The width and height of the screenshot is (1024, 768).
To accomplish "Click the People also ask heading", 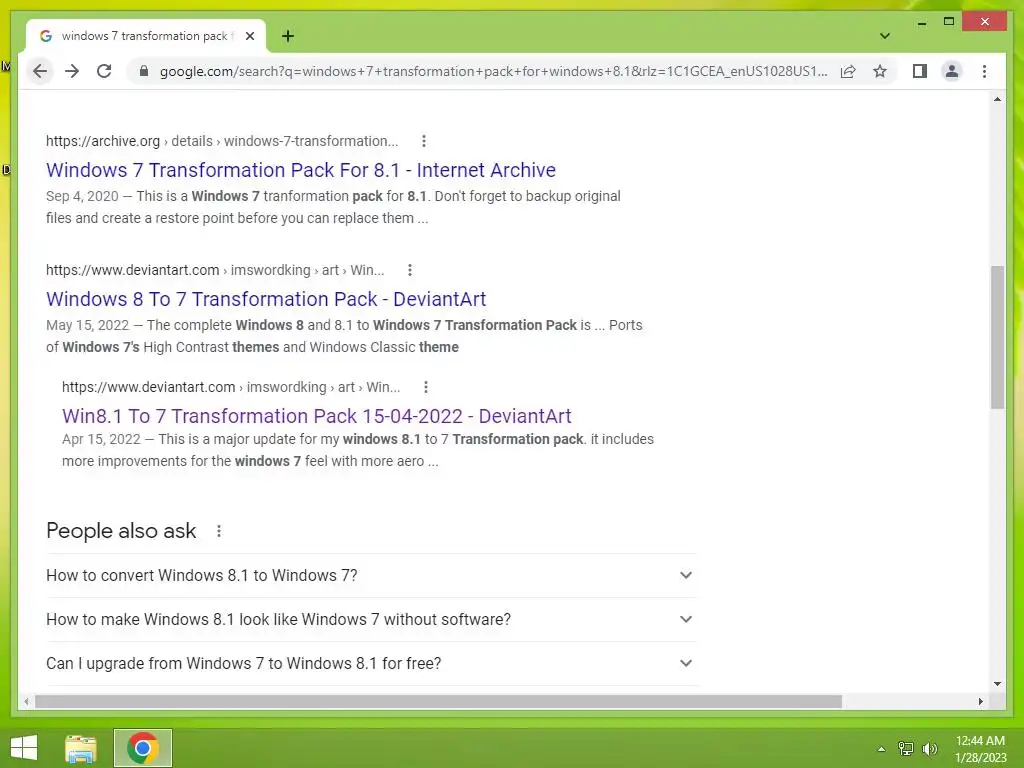I will 121,531.
